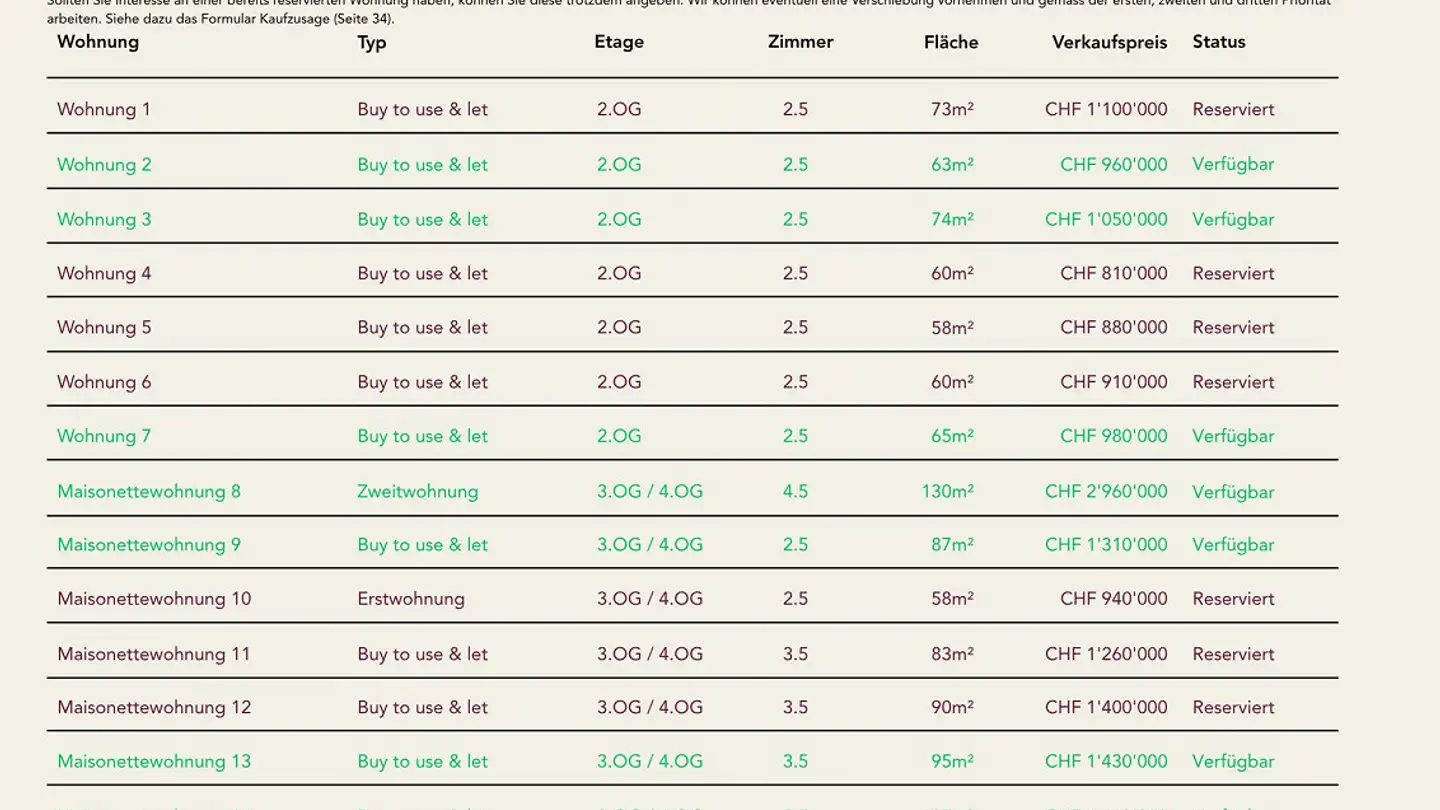Click the Etage column header
This screenshot has height=810, width=1440.
[619, 42]
